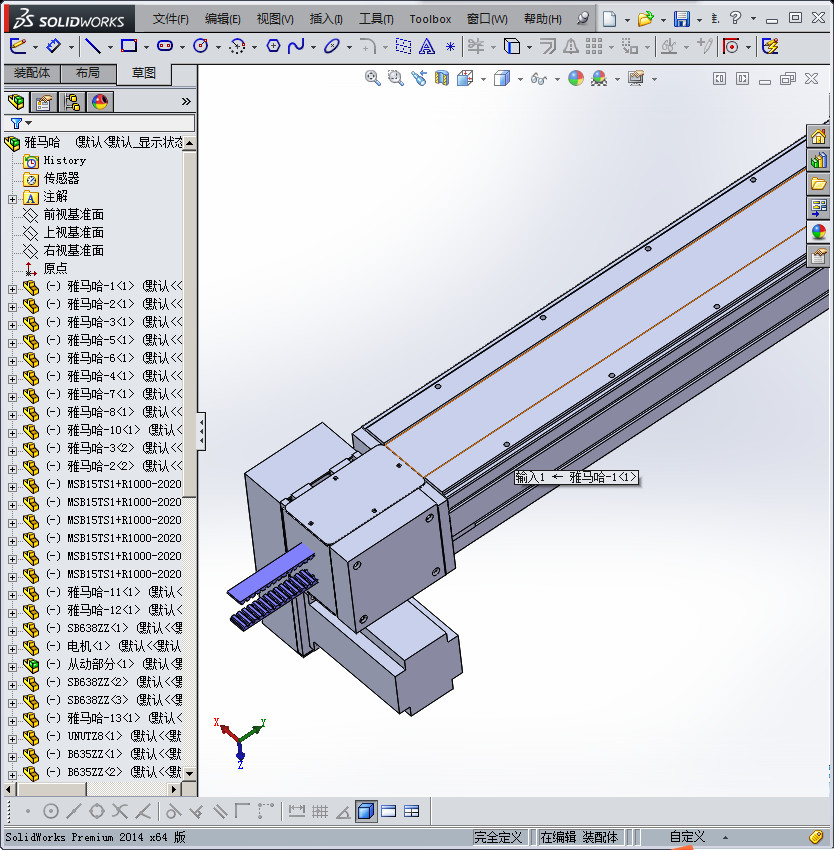Open the 文件(F) menu
834x850 pixels.
[x=170, y=19]
